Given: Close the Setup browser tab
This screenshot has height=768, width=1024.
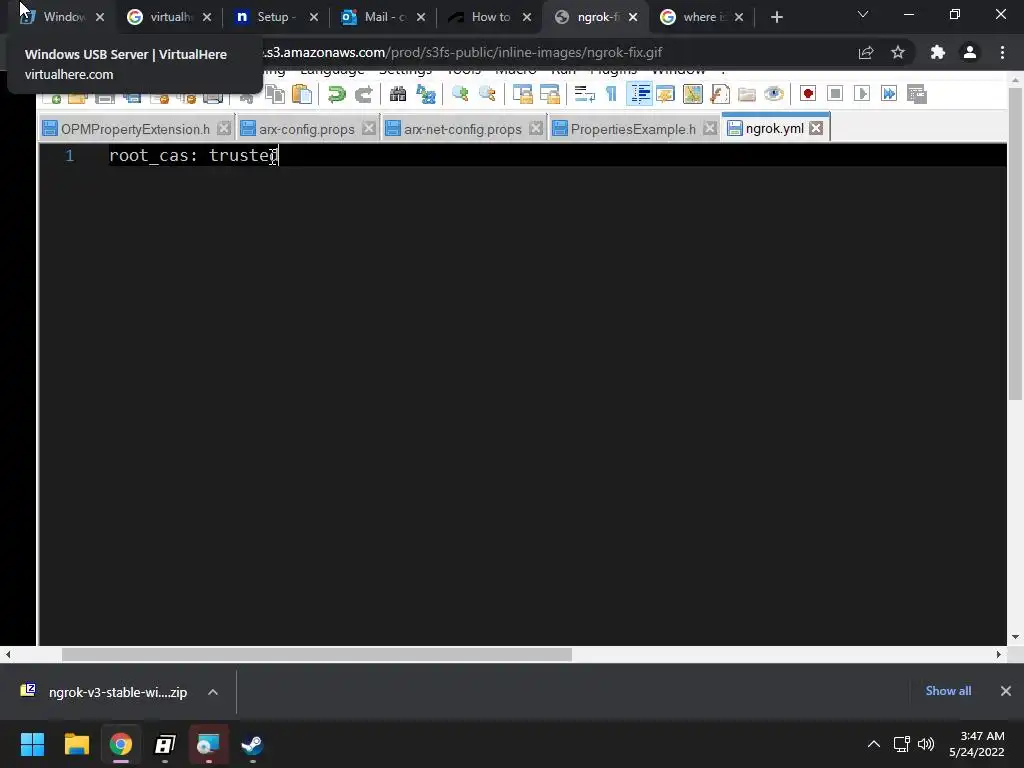Looking at the screenshot, I should point(314,18).
